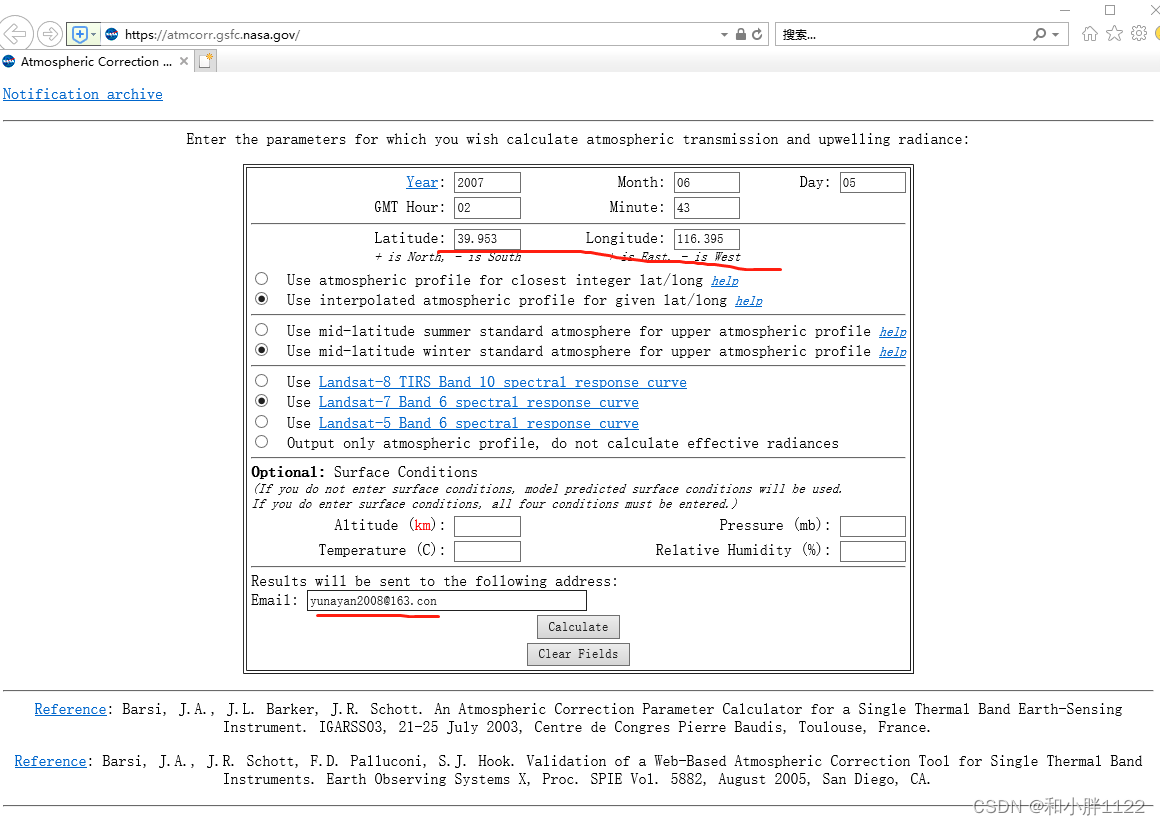Click the Minute input field
The height and width of the screenshot is (825, 1160).
(707, 207)
